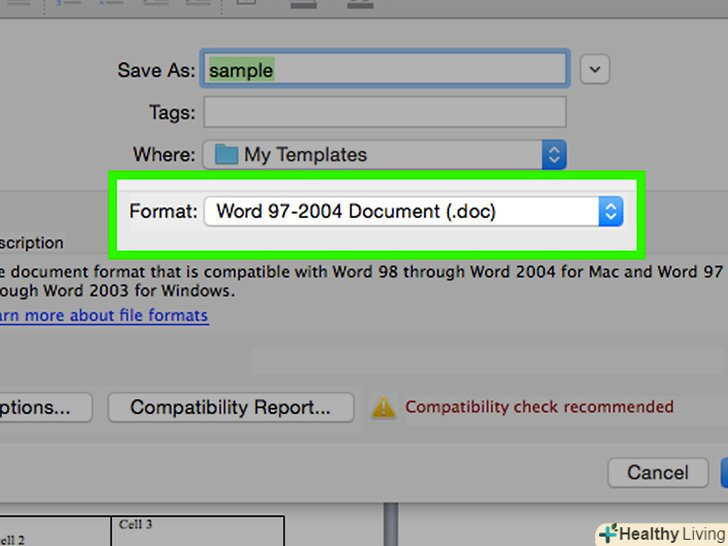Click table Cell 3 in the document
This screenshot has height=546, width=728.
click(197, 531)
